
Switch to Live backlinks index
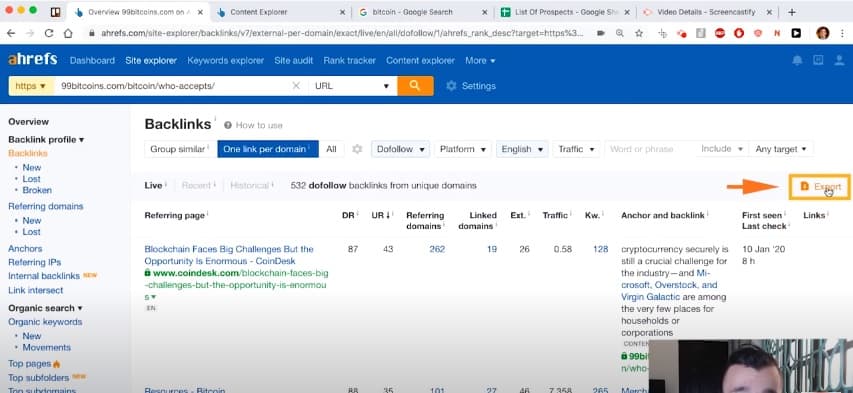[154, 185]
